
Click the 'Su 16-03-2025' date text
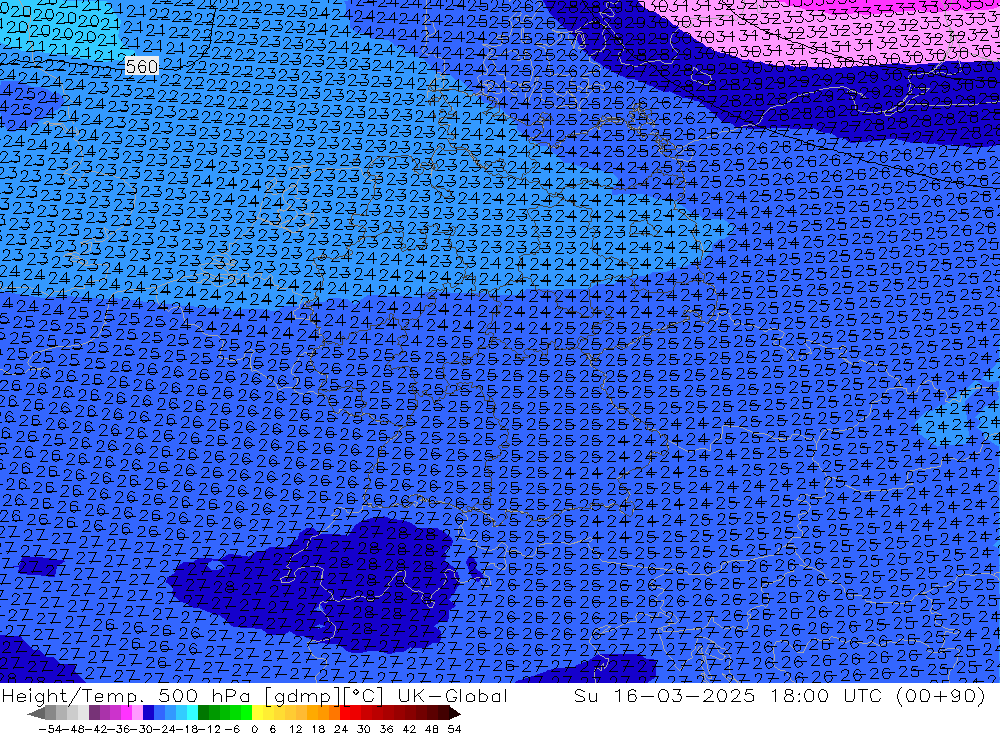point(664,695)
